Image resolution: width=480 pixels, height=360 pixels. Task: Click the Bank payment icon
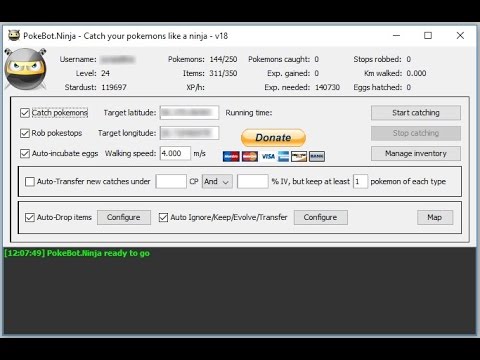pyautogui.click(x=317, y=156)
